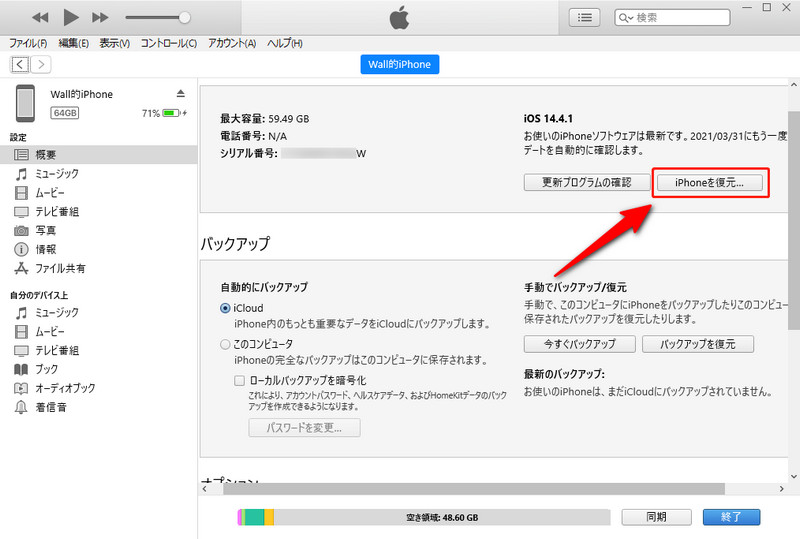Image resolution: width=800 pixels, height=539 pixels.
Task: Open the アカウント(A) menu
Action: [232, 43]
